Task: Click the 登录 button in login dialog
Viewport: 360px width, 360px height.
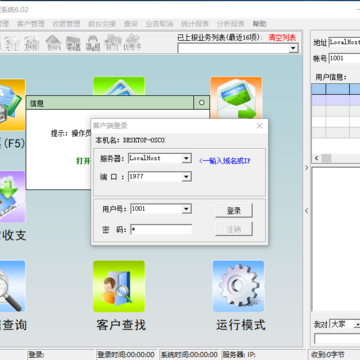Action: [234, 211]
